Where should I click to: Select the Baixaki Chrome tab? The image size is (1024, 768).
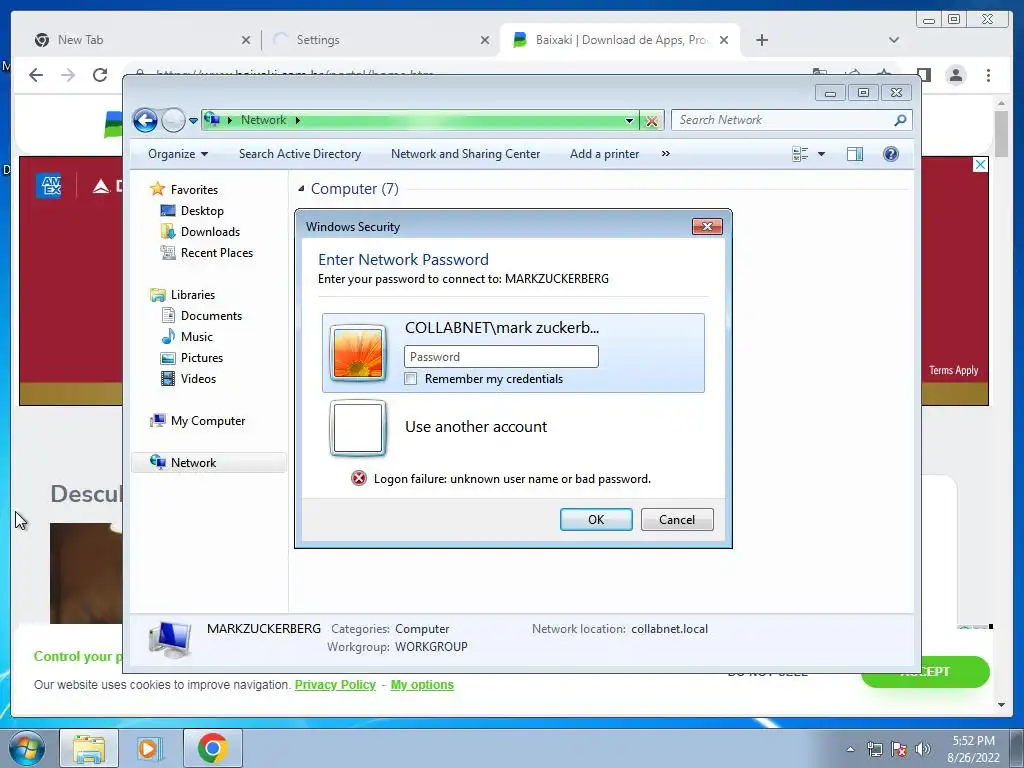pos(620,40)
